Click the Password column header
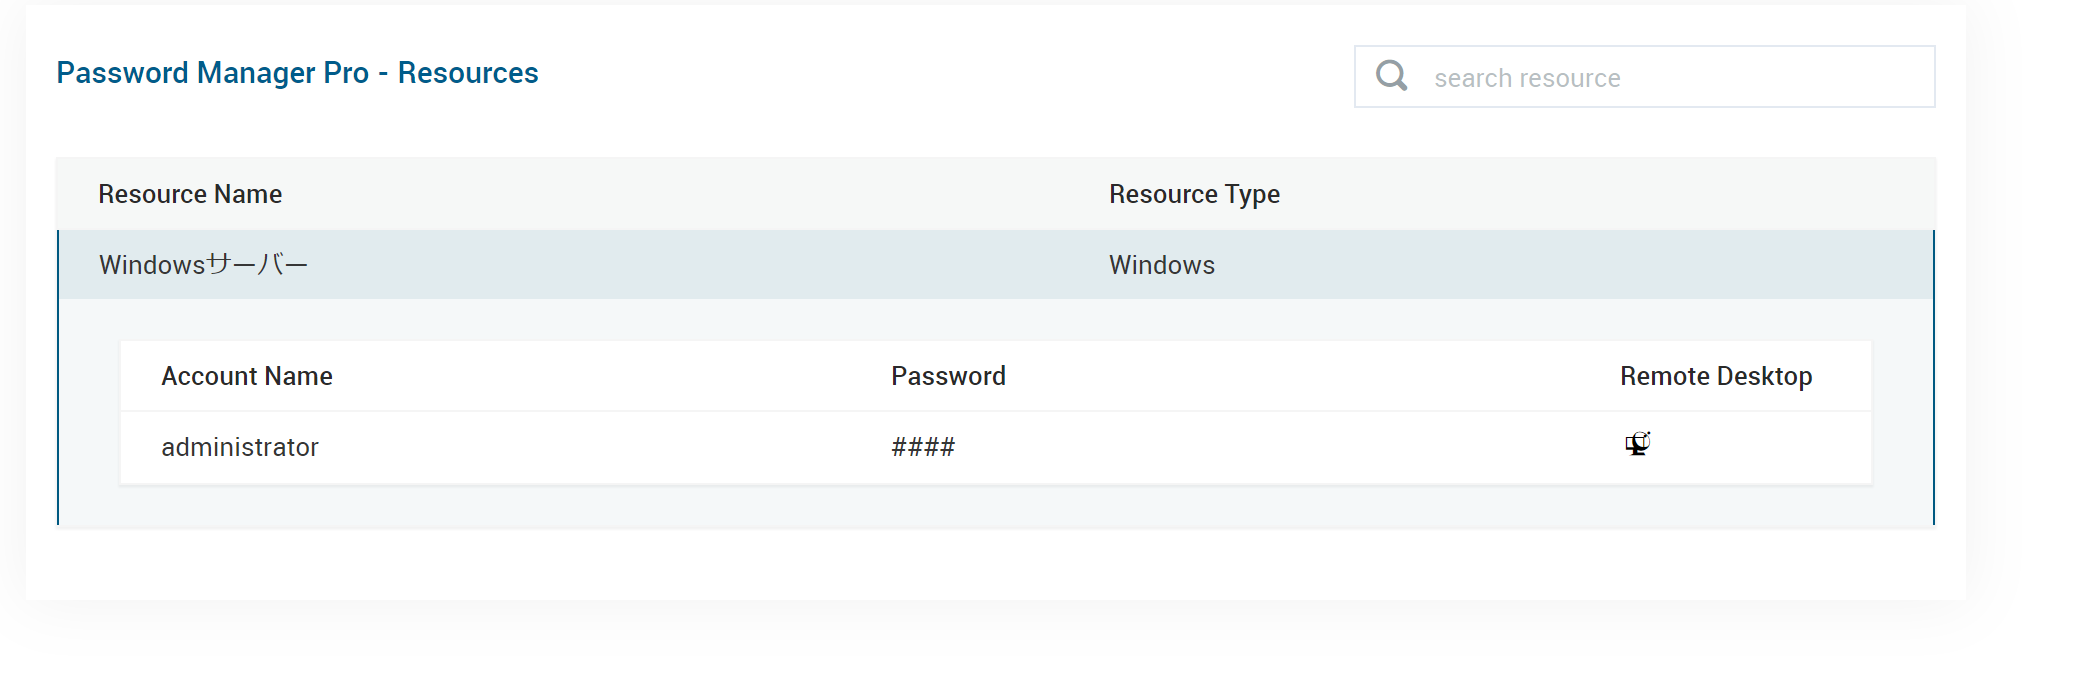Viewport: 2078px width, 675px height. pyautogui.click(x=948, y=376)
